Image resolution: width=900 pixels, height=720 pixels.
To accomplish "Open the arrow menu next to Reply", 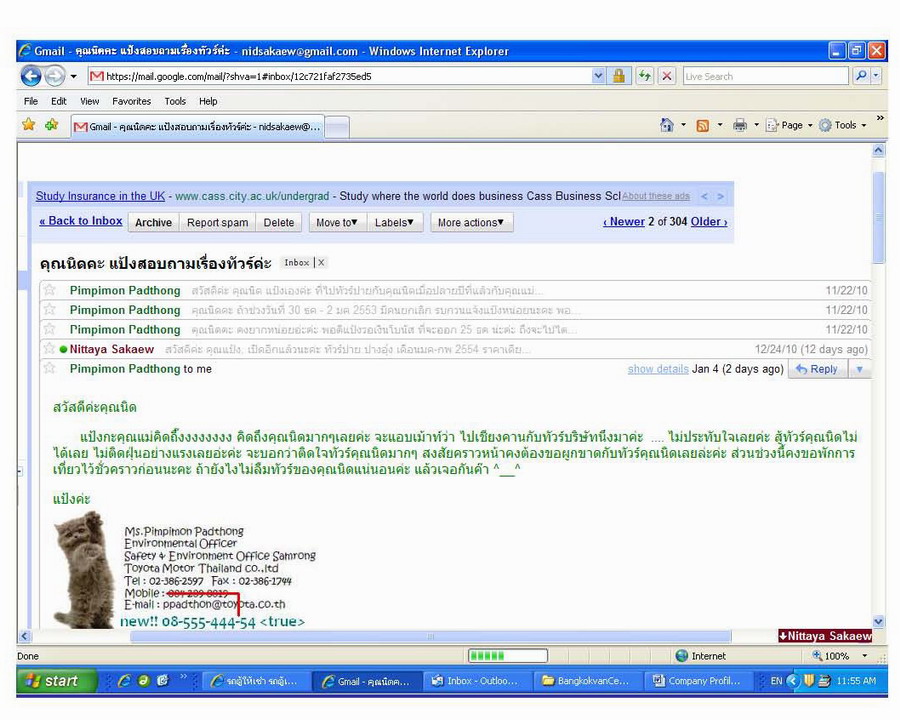I will [858, 369].
